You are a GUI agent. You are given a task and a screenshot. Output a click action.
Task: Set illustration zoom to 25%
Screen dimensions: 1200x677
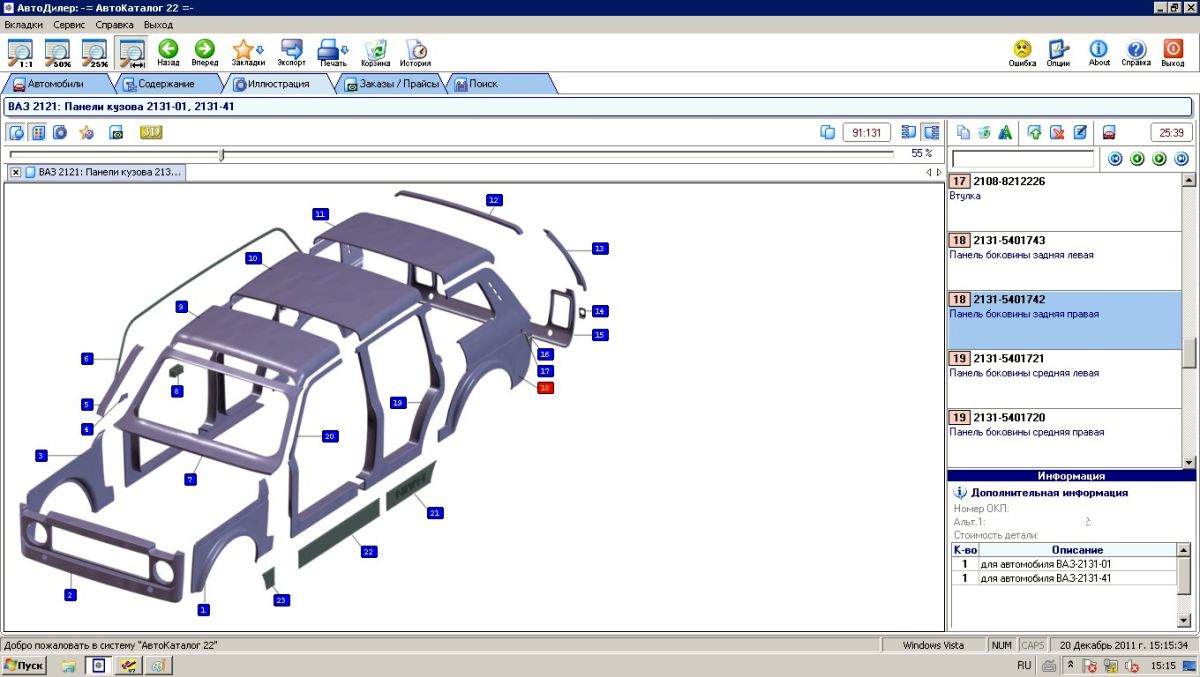coord(94,52)
